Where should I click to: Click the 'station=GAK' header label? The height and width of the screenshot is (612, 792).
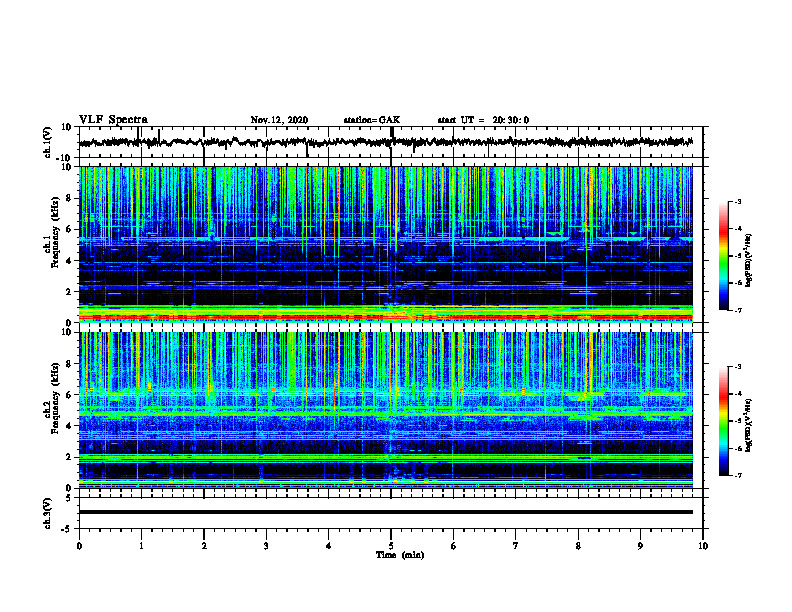pyautogui.click(x=372, y=120)
